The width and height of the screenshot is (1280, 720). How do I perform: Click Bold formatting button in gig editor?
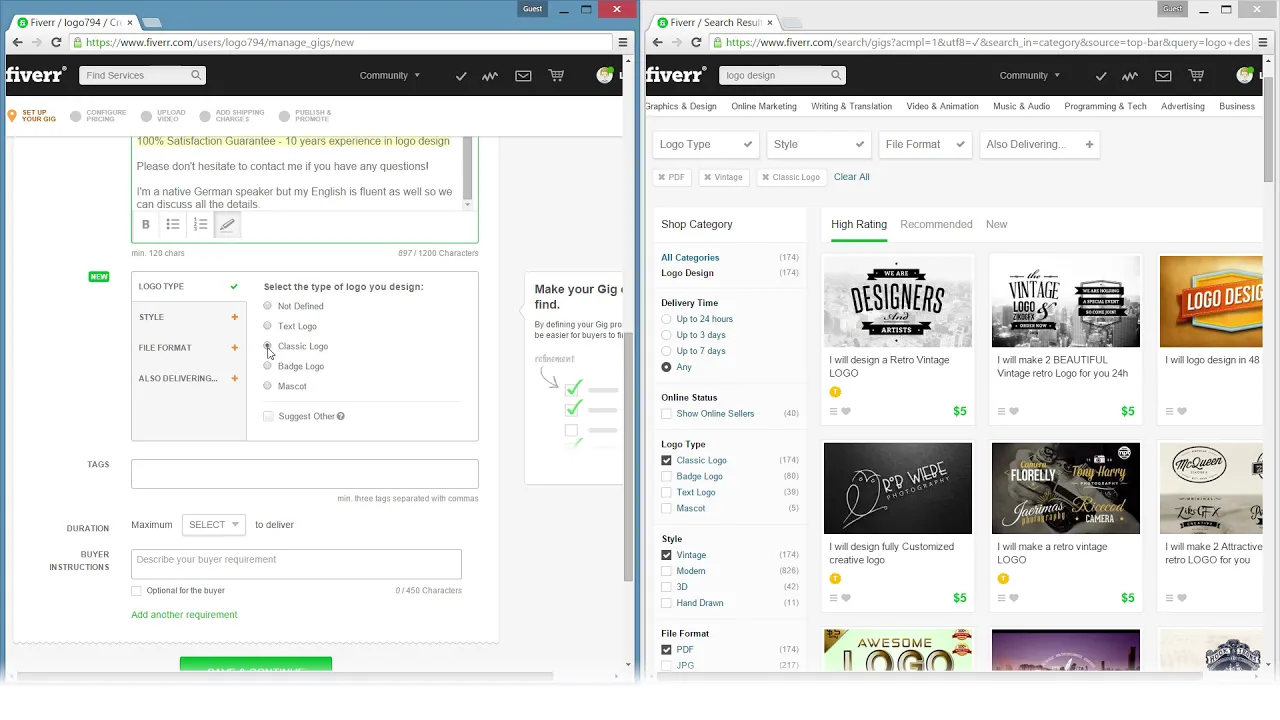[146, 225]
